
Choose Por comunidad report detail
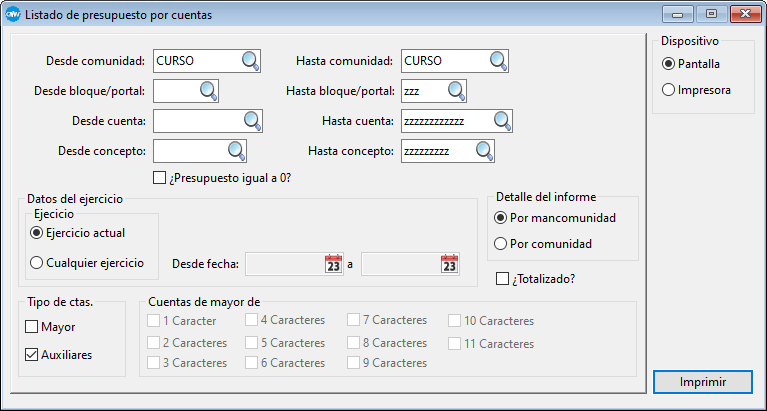(501, 244)
